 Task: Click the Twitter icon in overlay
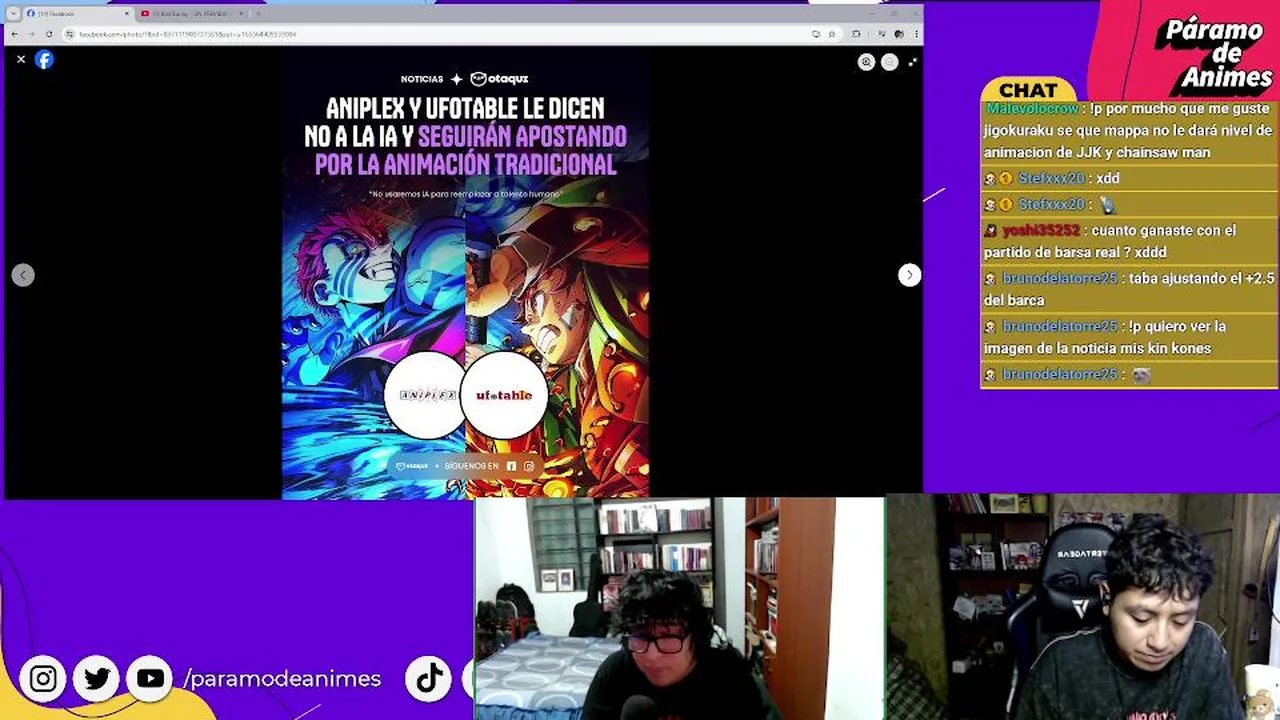[97, 679]
